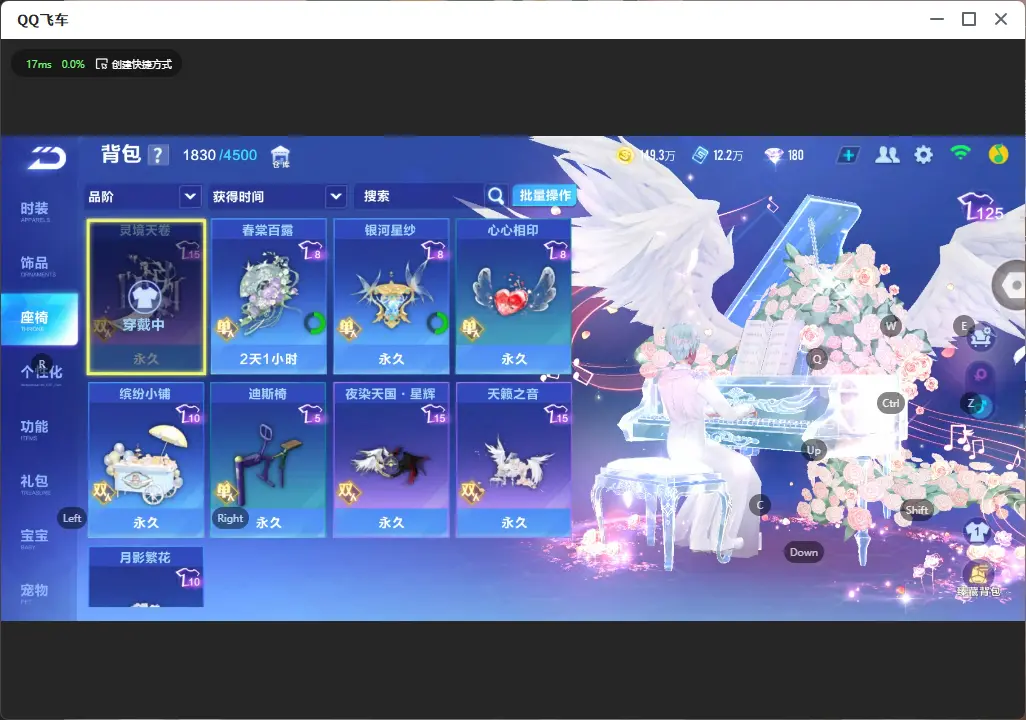Switch to the 礼包 gift pack tab
This screenshot has width=1026, height=720.
click(35, 484)
